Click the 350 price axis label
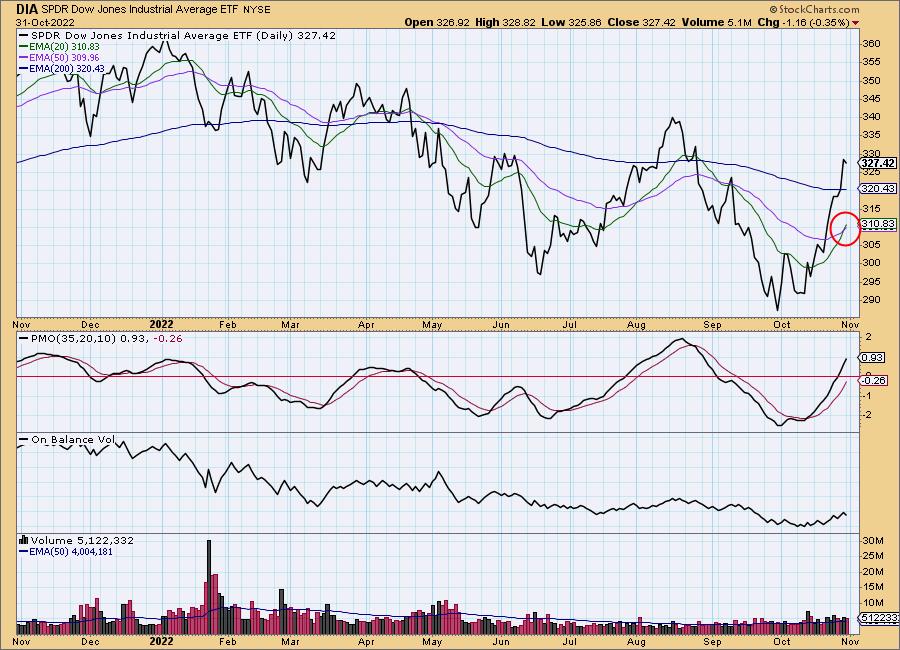The image size is (900, 650). 871,80
